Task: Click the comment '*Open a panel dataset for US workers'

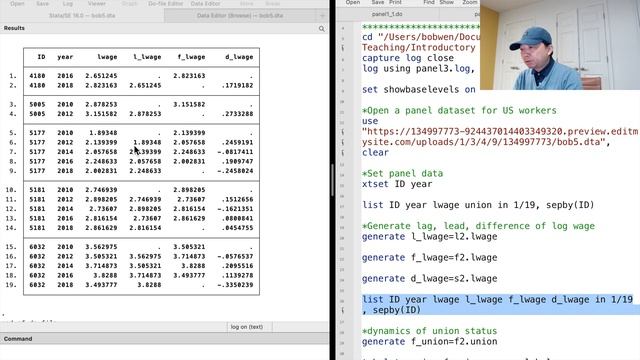Action: click(x=459, y=111)
